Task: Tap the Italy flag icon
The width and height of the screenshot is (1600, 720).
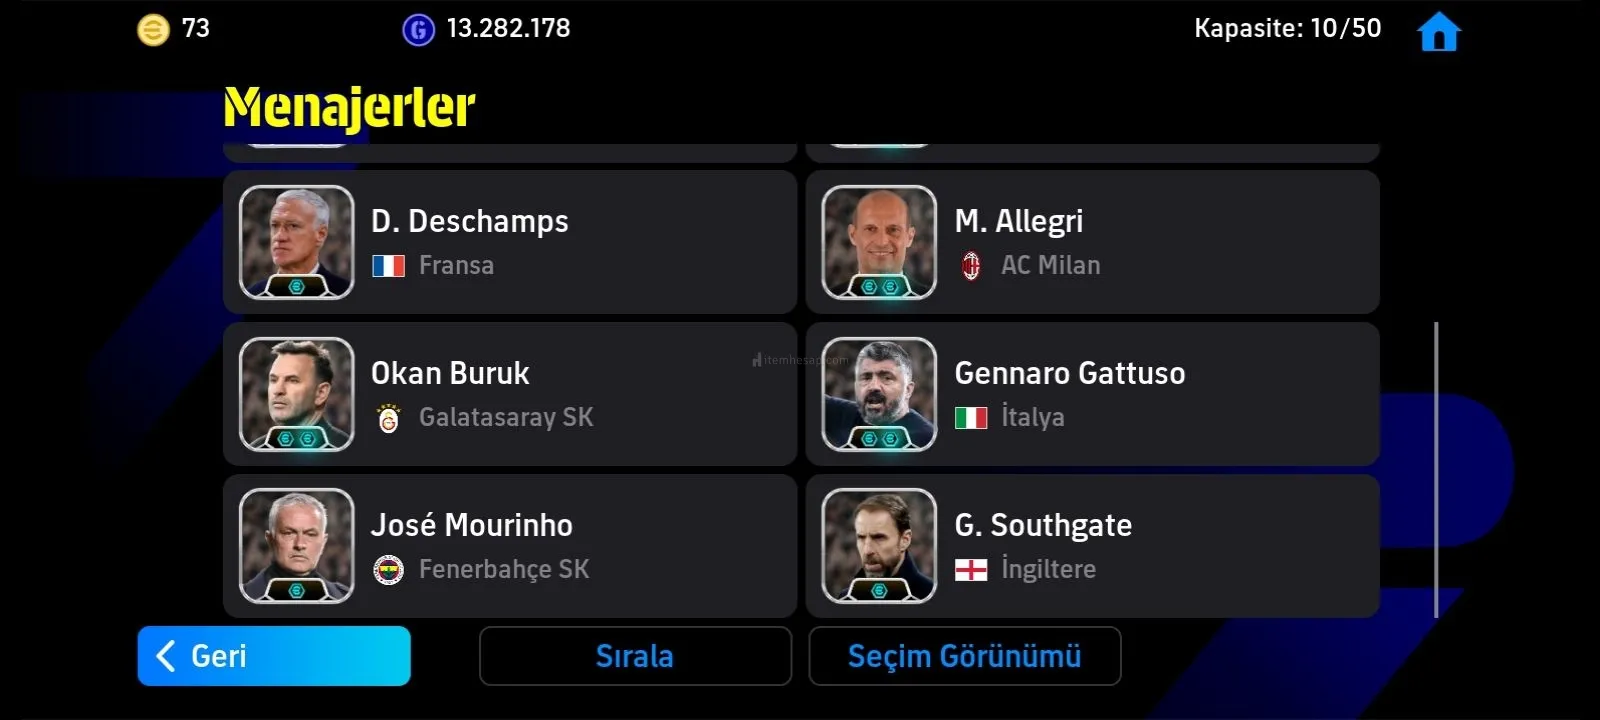Action: click(970, 418)
